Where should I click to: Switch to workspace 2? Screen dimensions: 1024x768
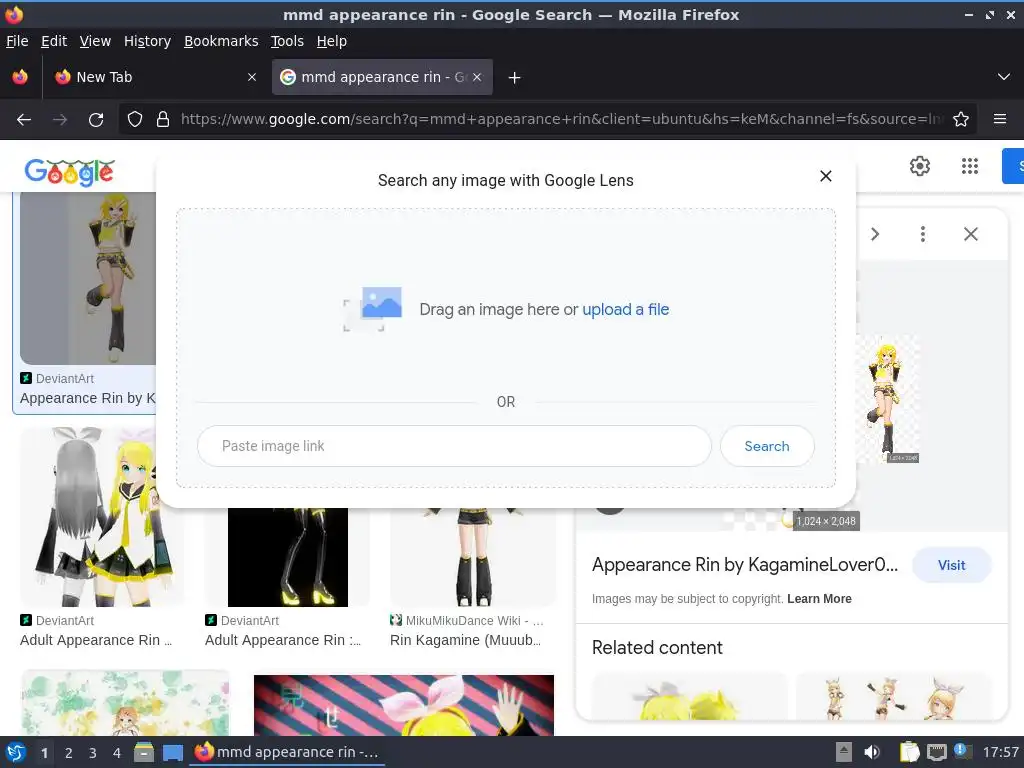(x=69, y=753)
